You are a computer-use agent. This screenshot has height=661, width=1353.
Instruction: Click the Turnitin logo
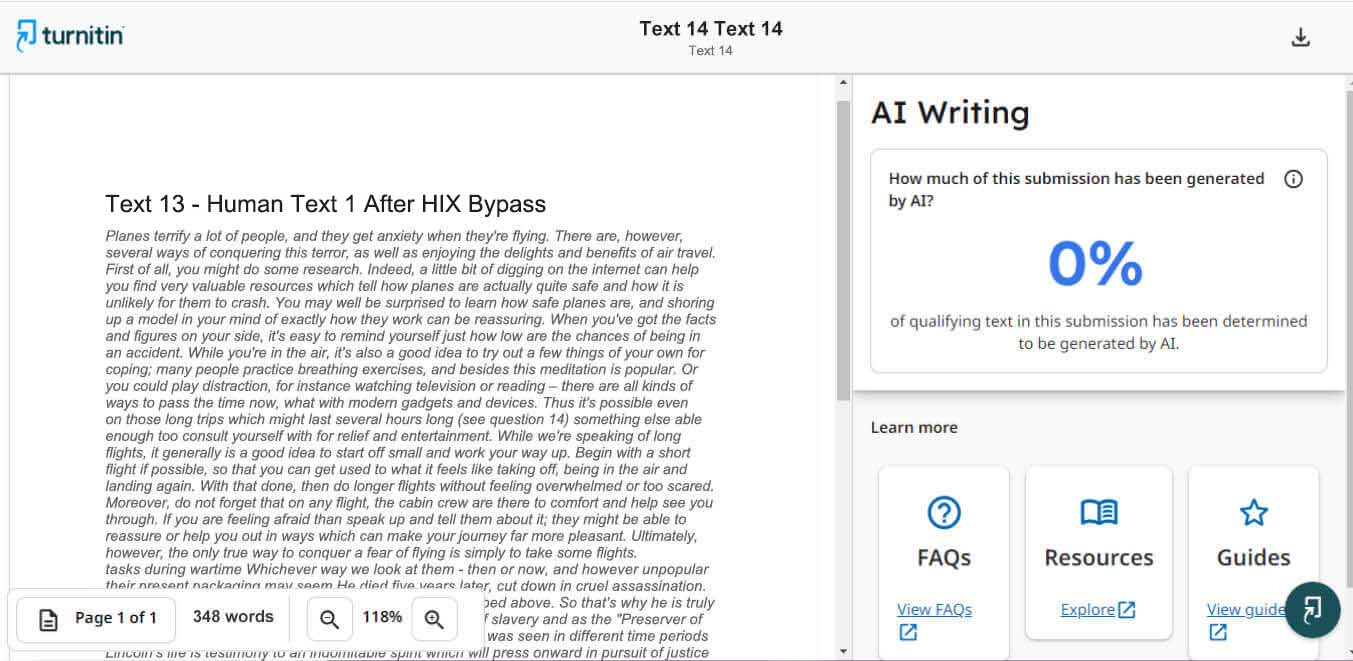pyautogui.click(x=70, y=36)
